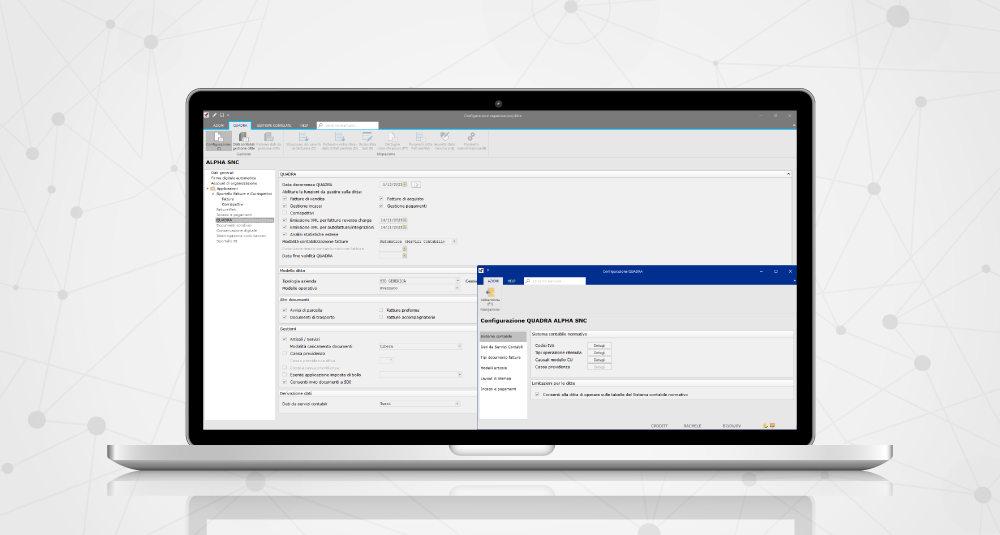Open the HELP tab in Configurazione QUADRA window
Image resolution: width=1000 pixels, height=535 pixels.
click(512, 281)
